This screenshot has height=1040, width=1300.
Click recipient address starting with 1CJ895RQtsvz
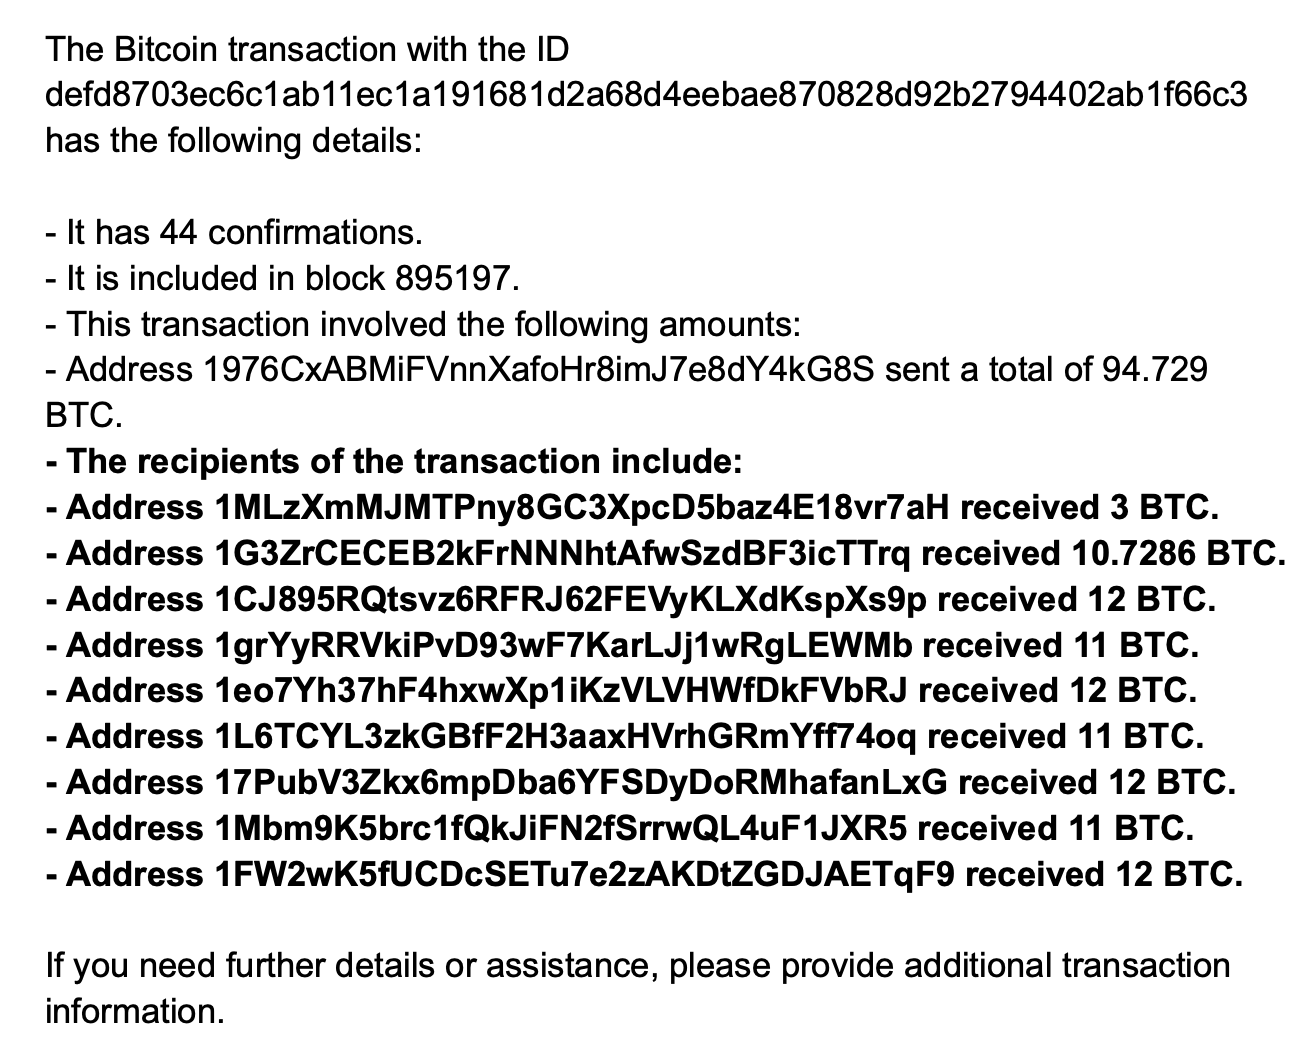click(570, 600)
